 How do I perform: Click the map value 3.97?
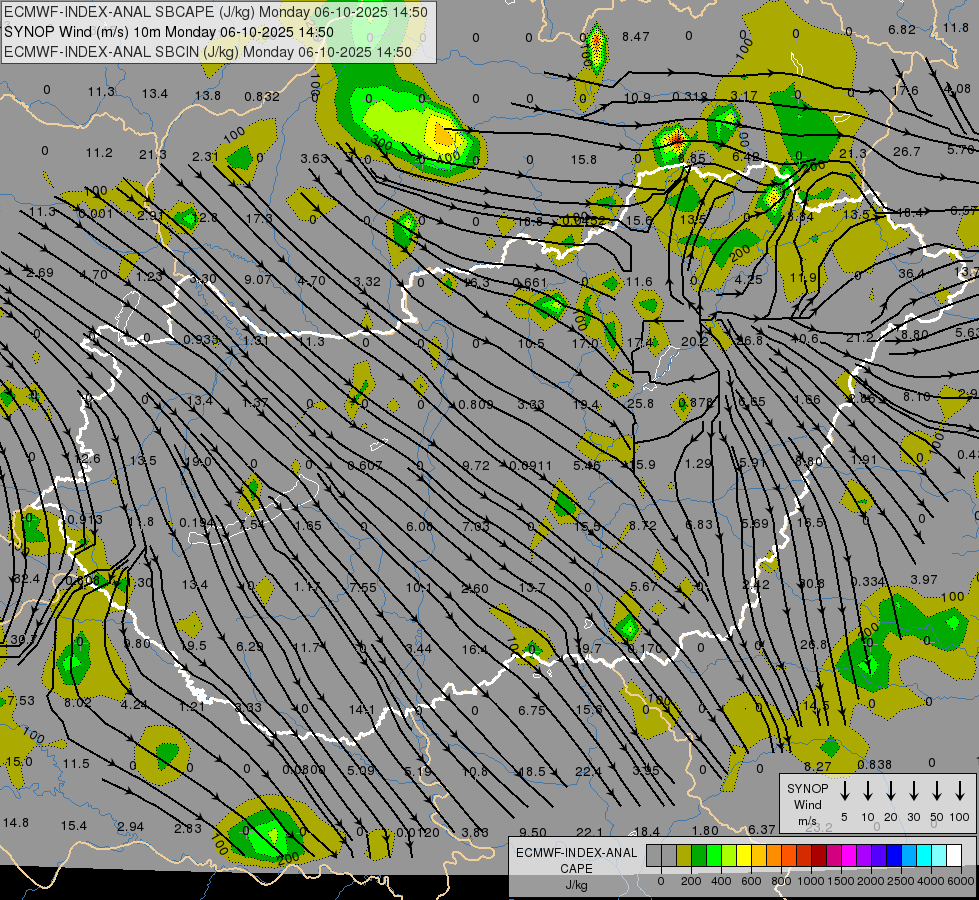(x=923, y=580)
